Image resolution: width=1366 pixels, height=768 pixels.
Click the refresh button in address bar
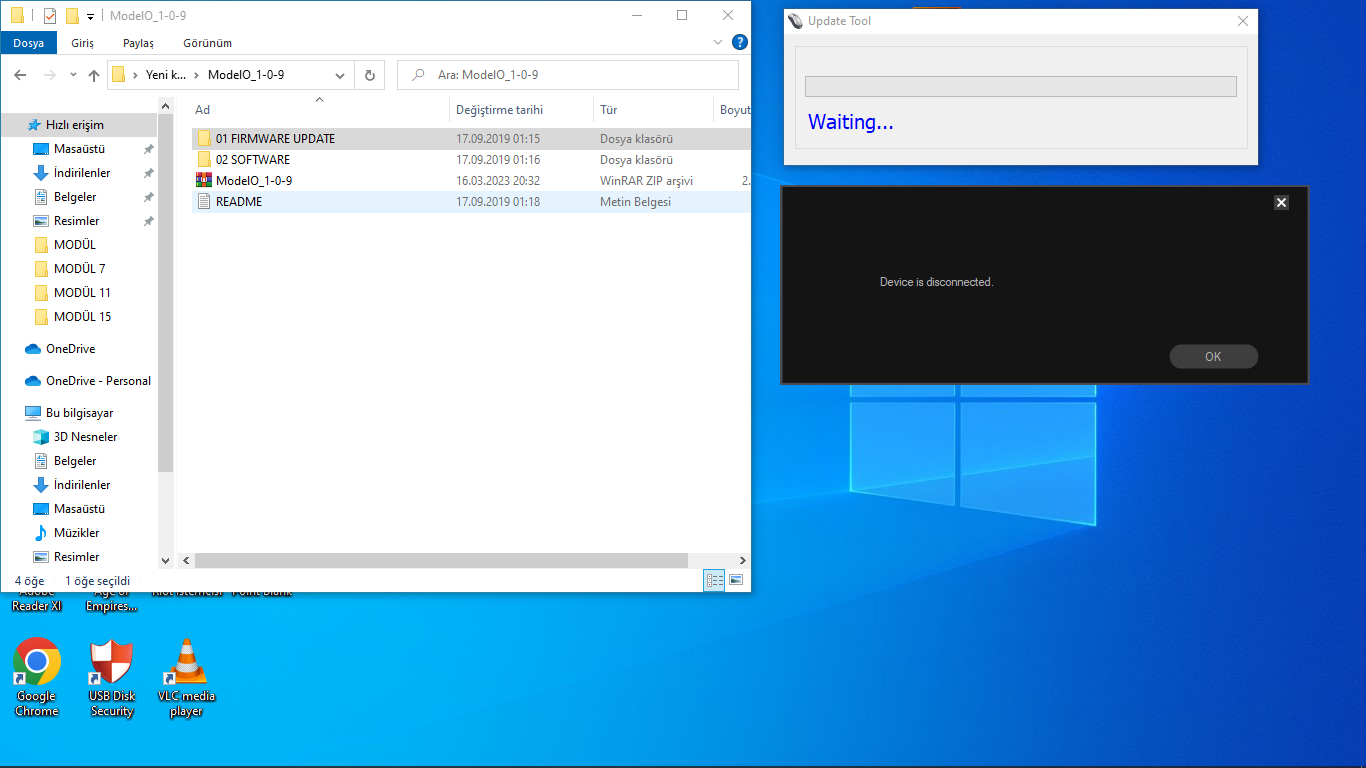370,75
